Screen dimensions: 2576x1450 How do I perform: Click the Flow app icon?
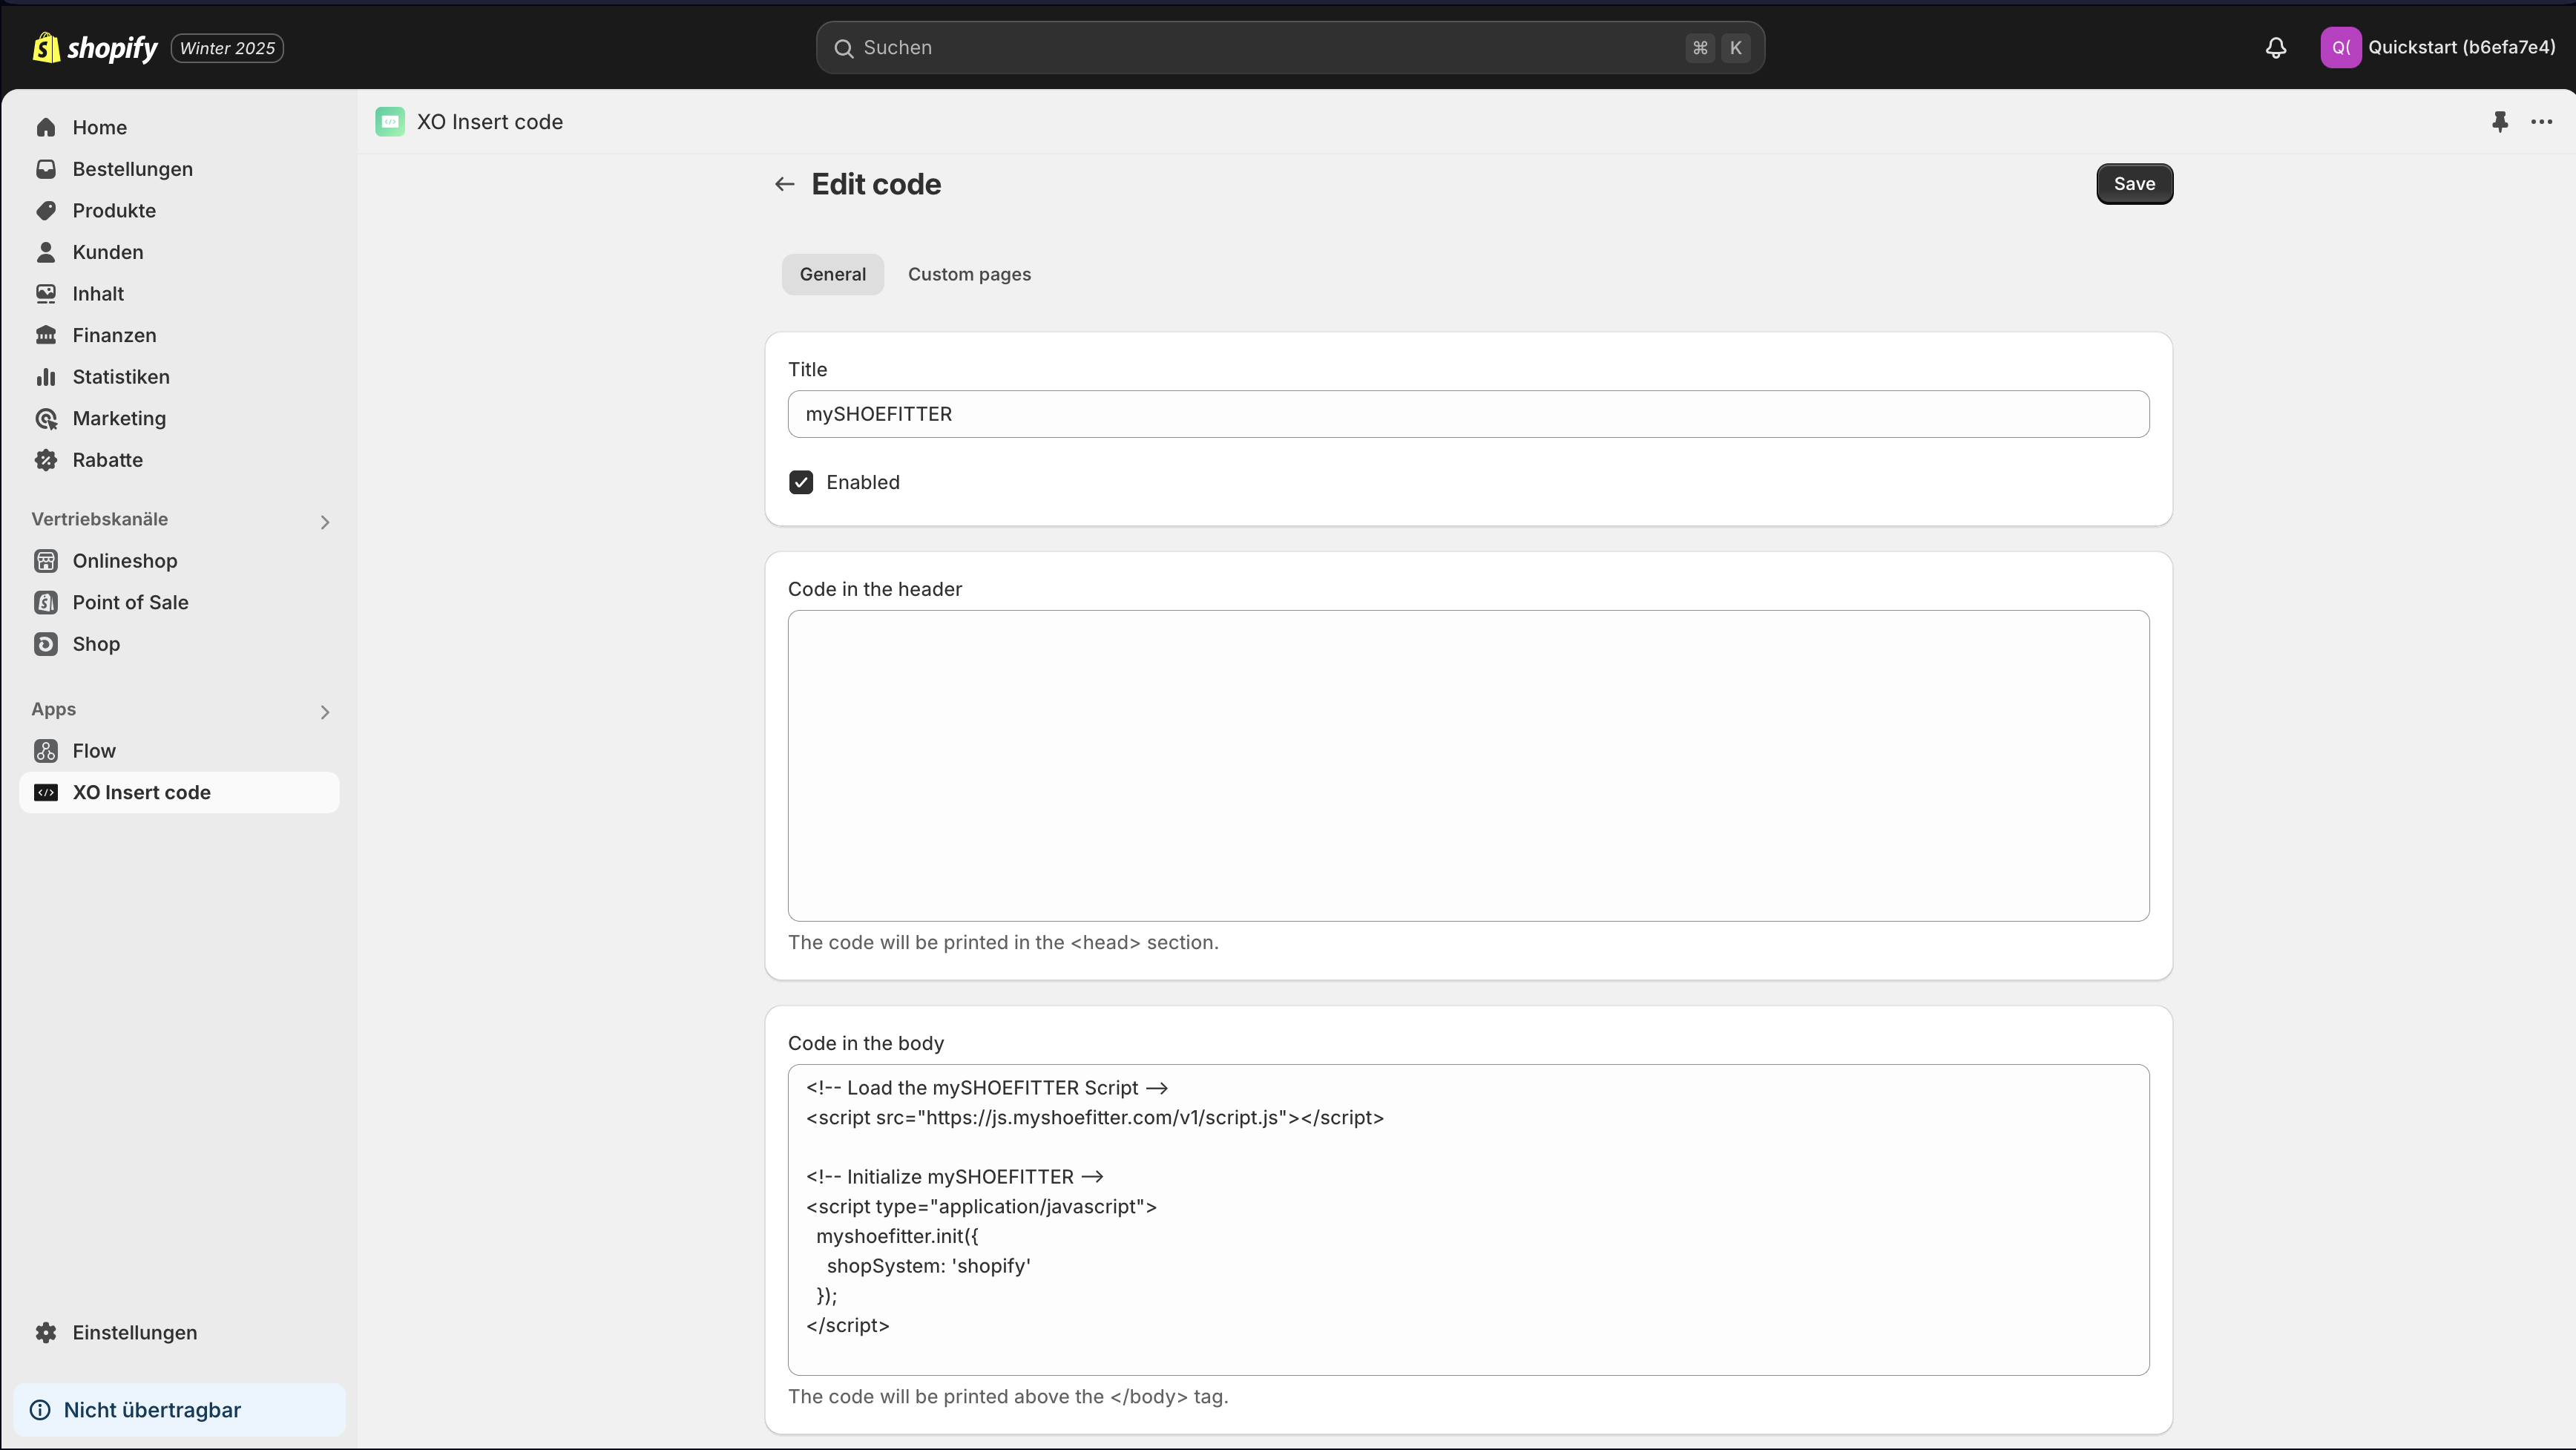(46, 750)
